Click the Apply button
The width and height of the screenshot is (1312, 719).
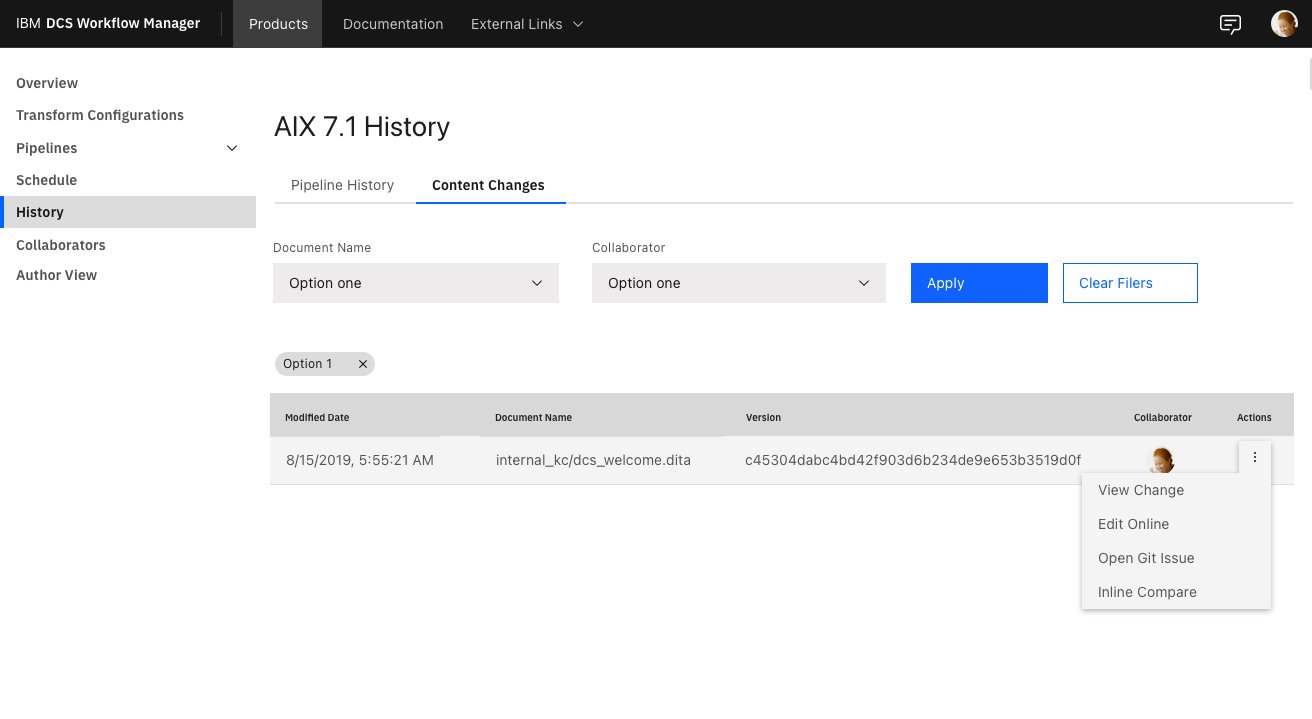[979, 283]
